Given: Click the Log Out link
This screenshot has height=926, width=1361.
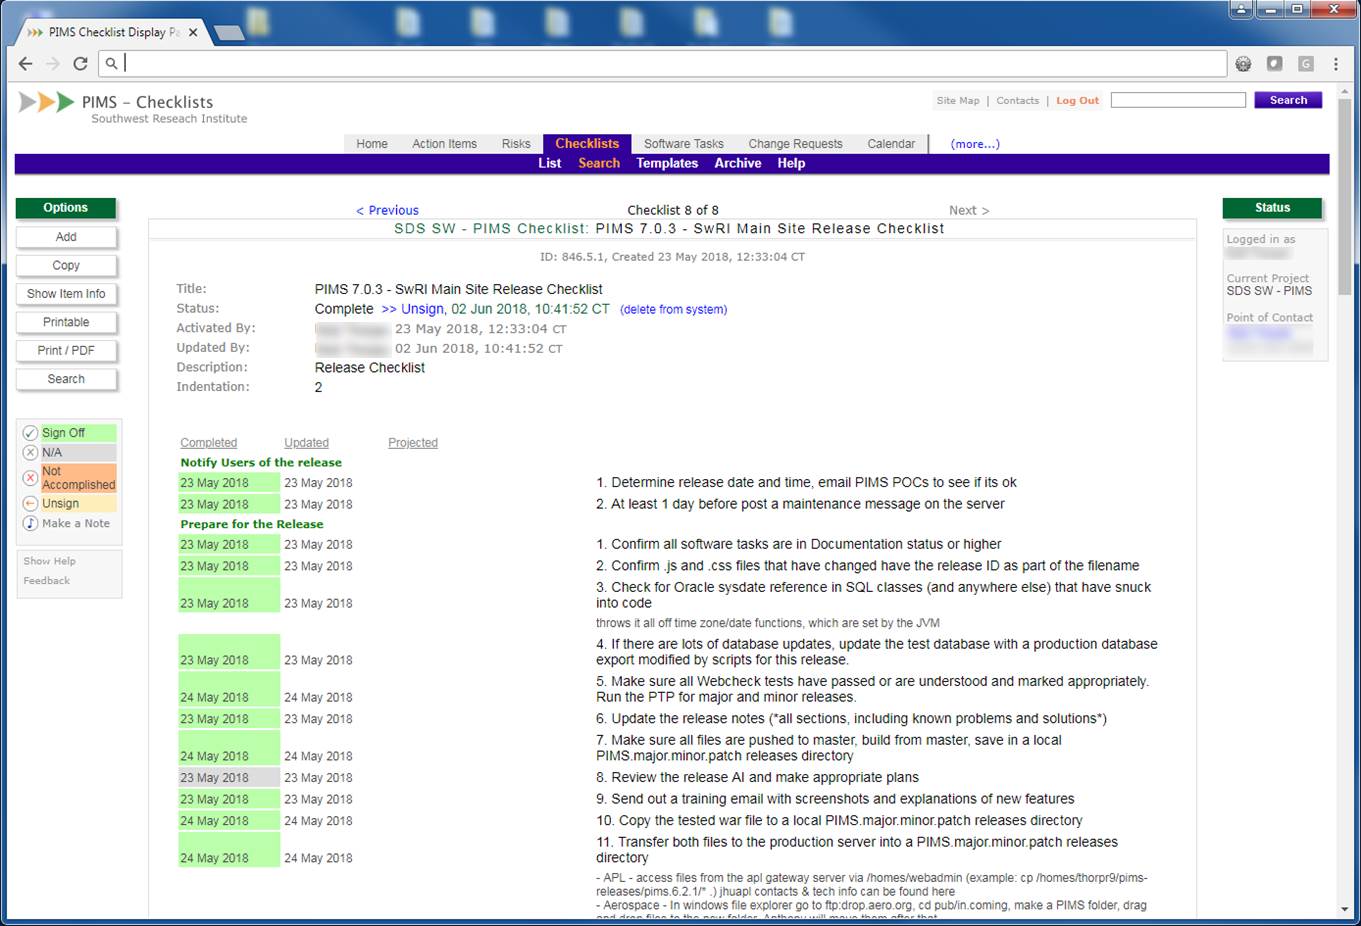Looking at the screenshot, I should 1077,101.
